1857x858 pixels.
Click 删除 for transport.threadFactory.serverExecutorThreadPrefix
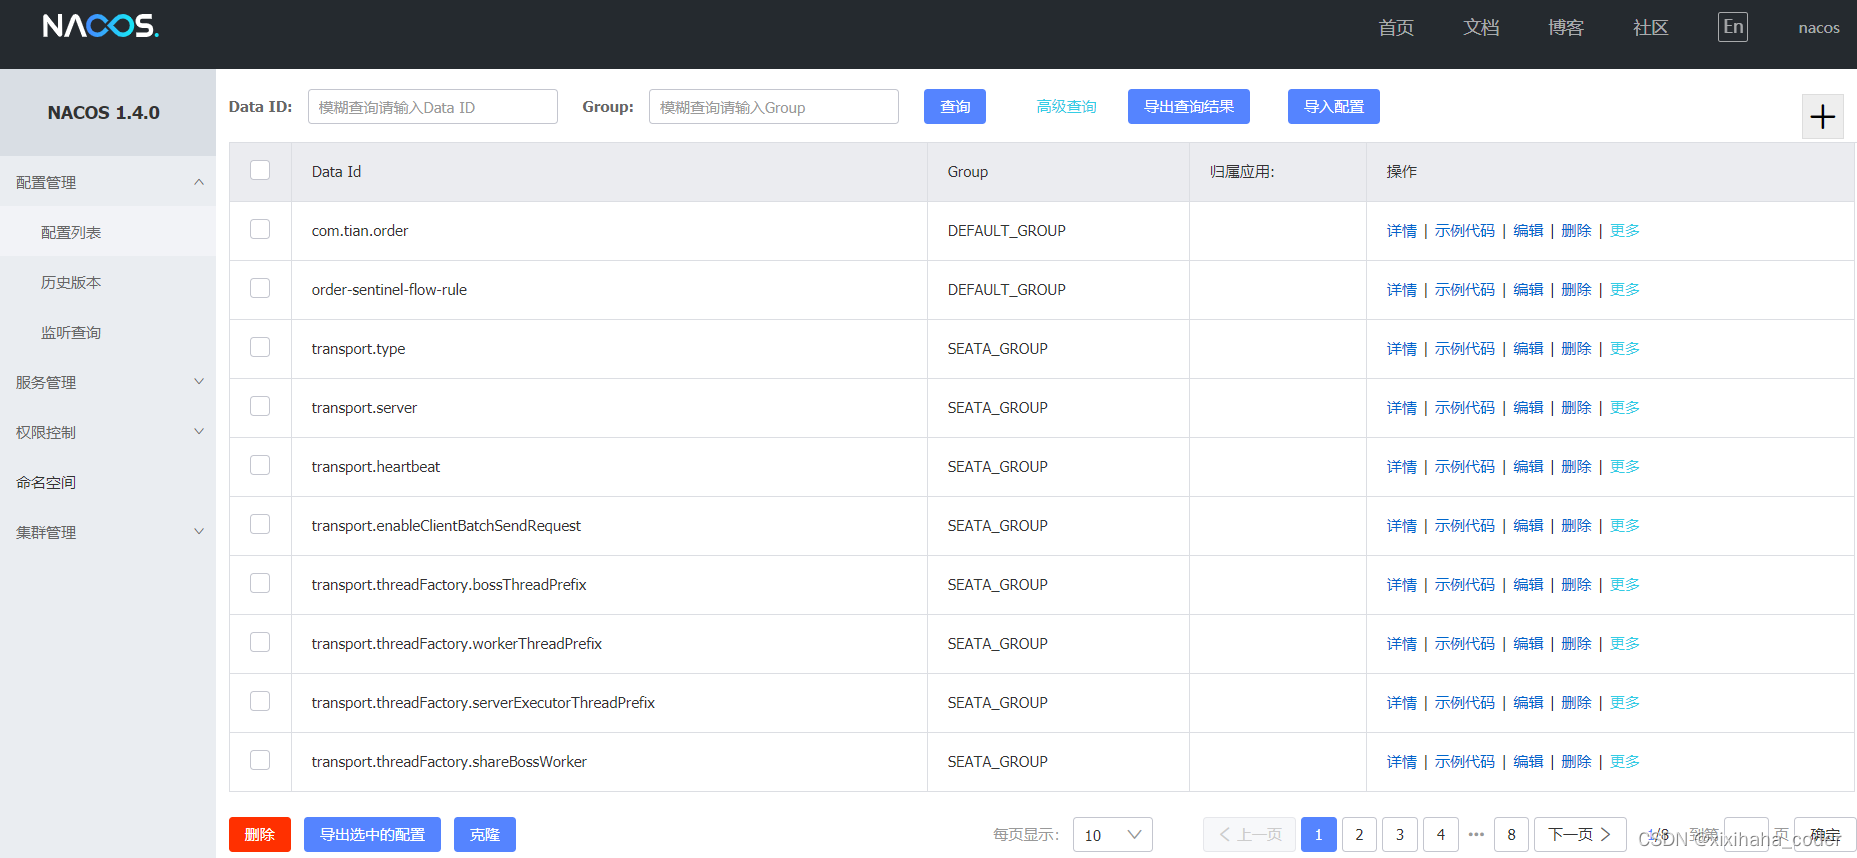[x=1576, y=703]
